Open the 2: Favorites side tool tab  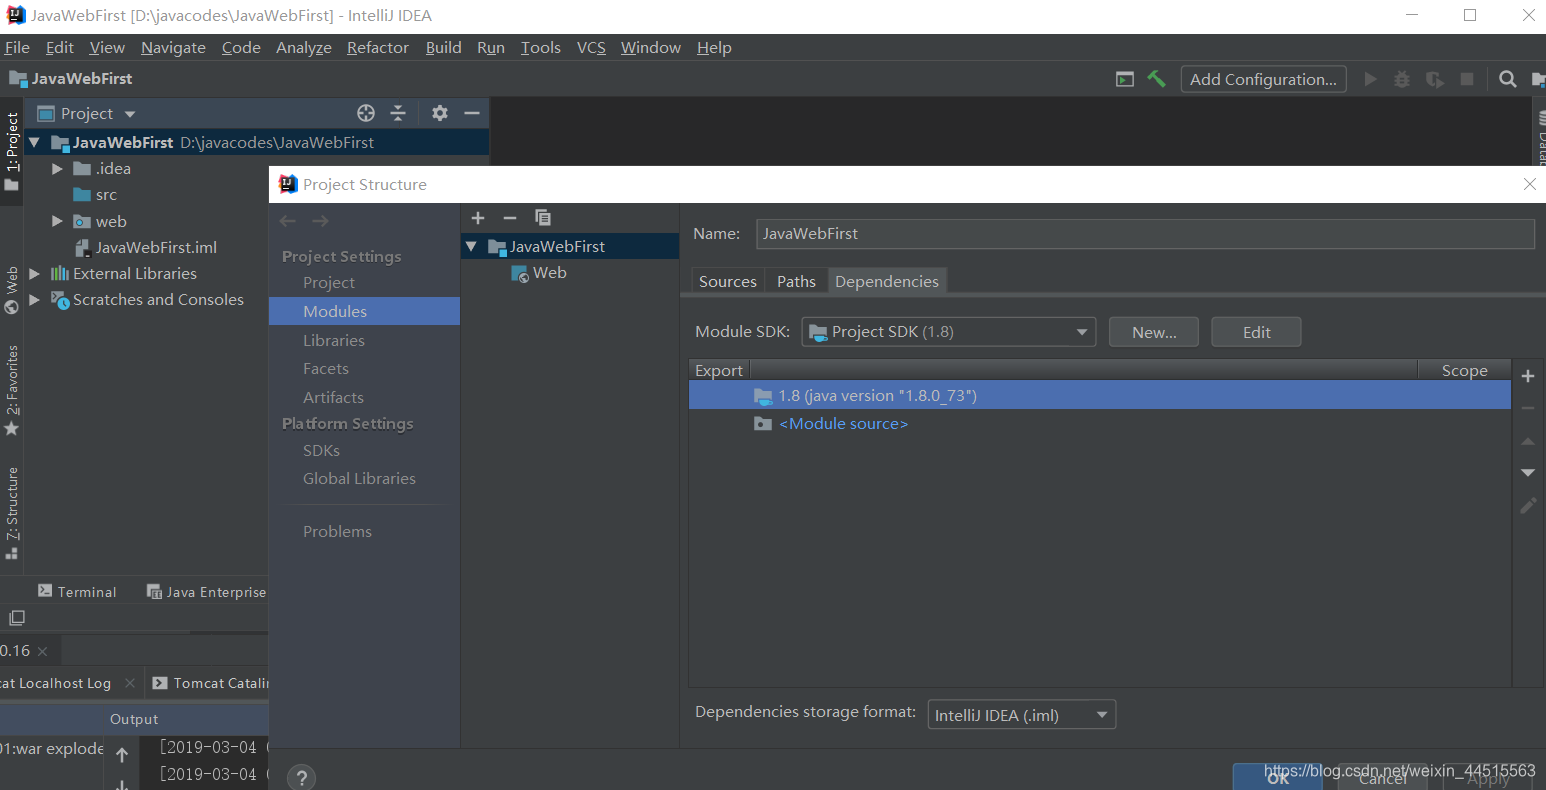(12, 390)
